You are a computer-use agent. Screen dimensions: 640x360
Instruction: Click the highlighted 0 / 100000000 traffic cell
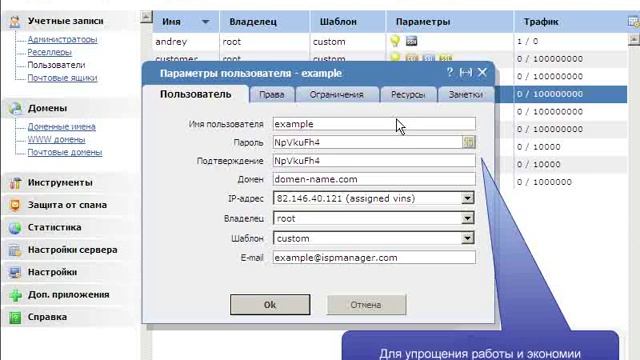(570, 94)
